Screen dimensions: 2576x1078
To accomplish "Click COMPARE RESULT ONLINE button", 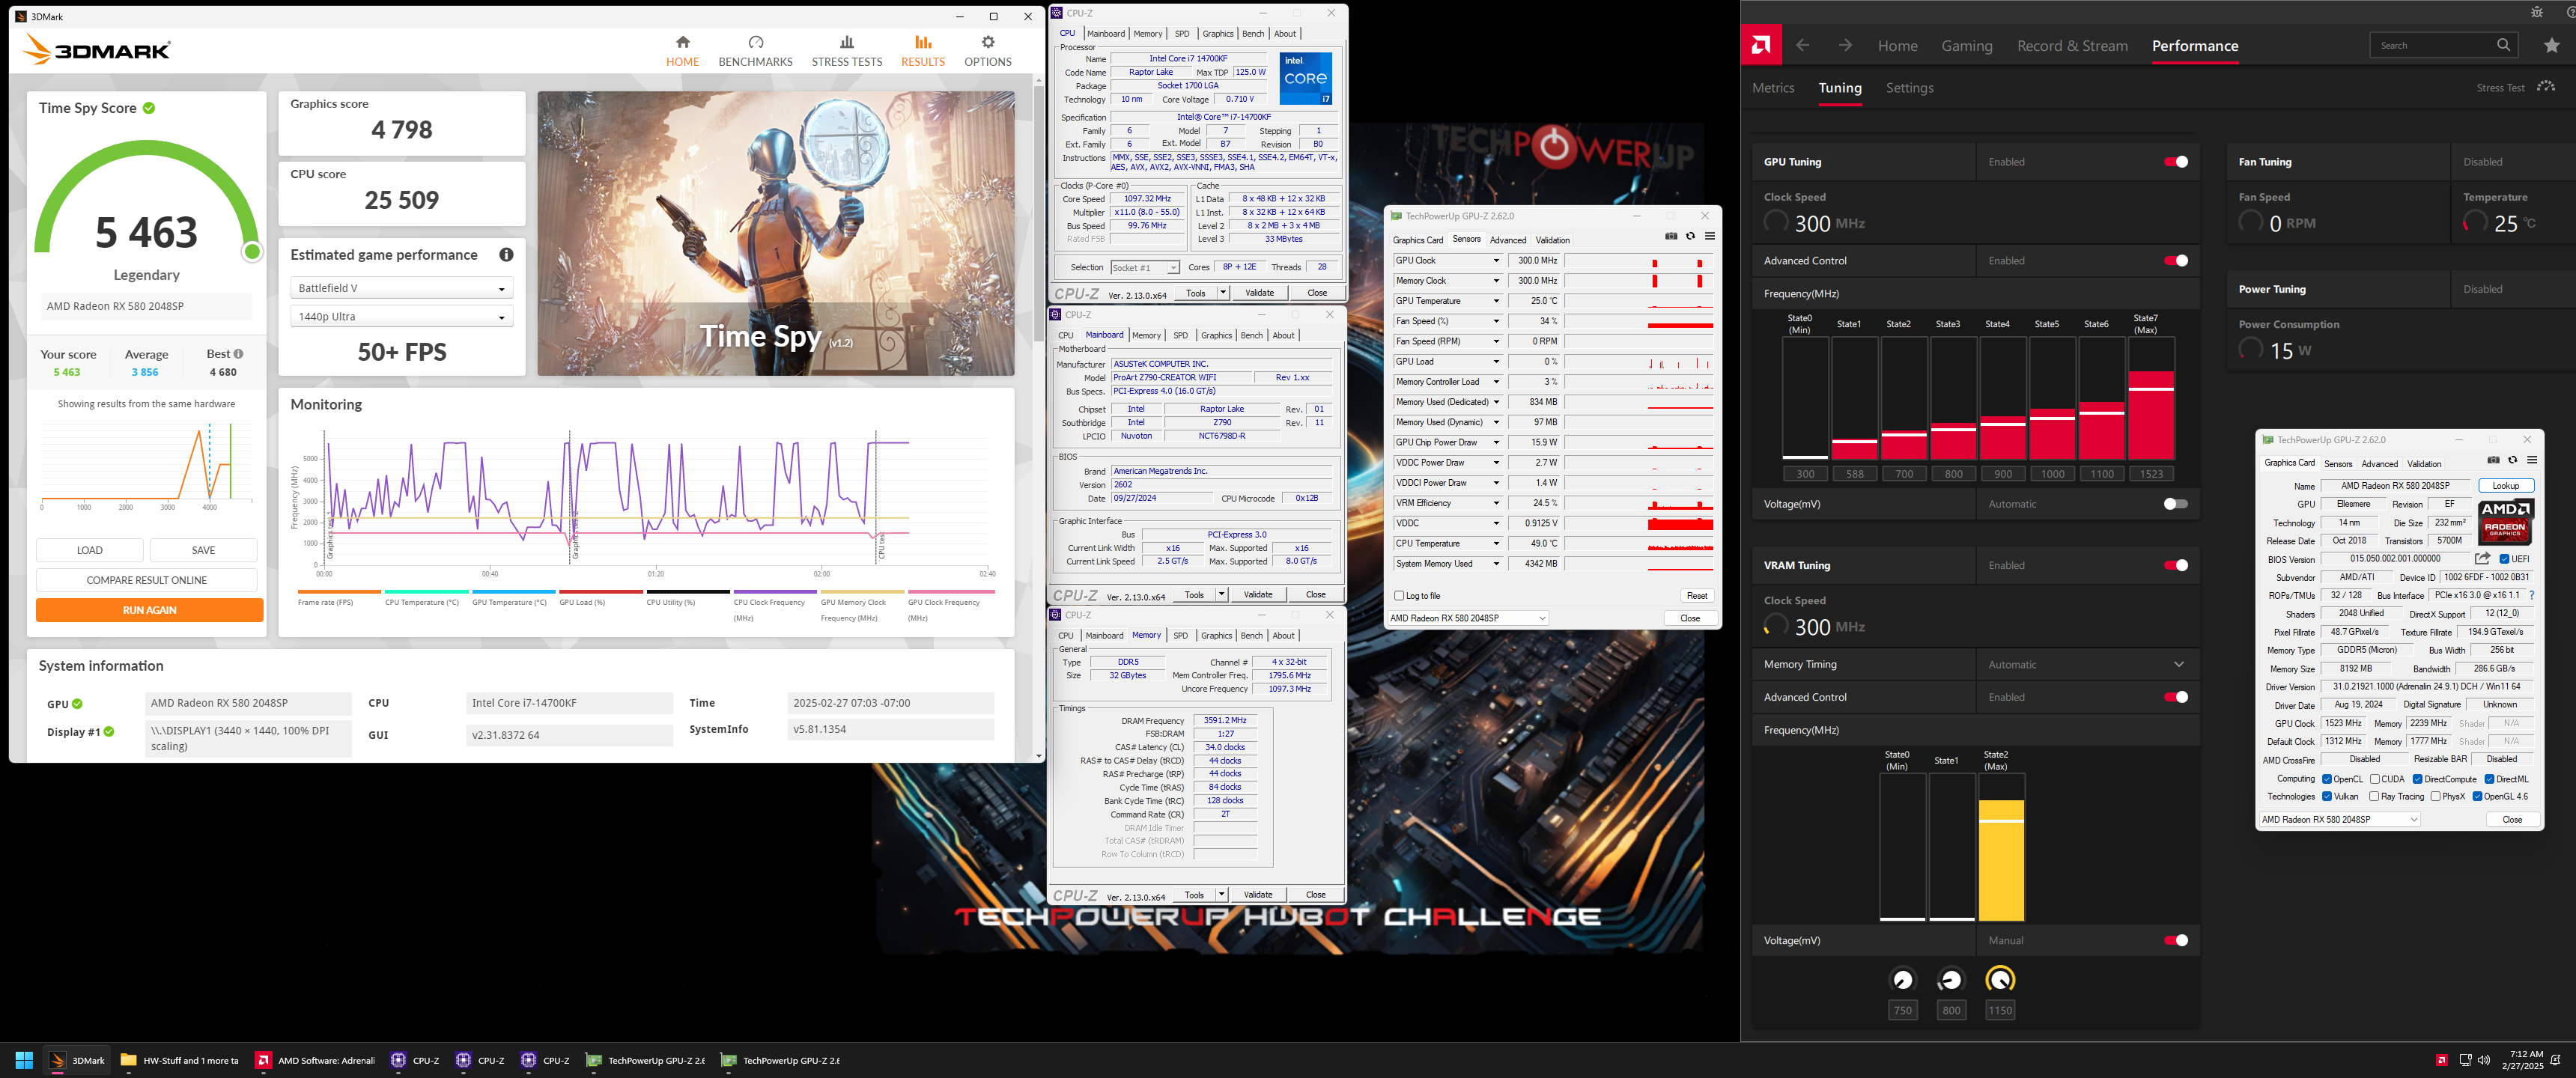I will coord(147,580).
